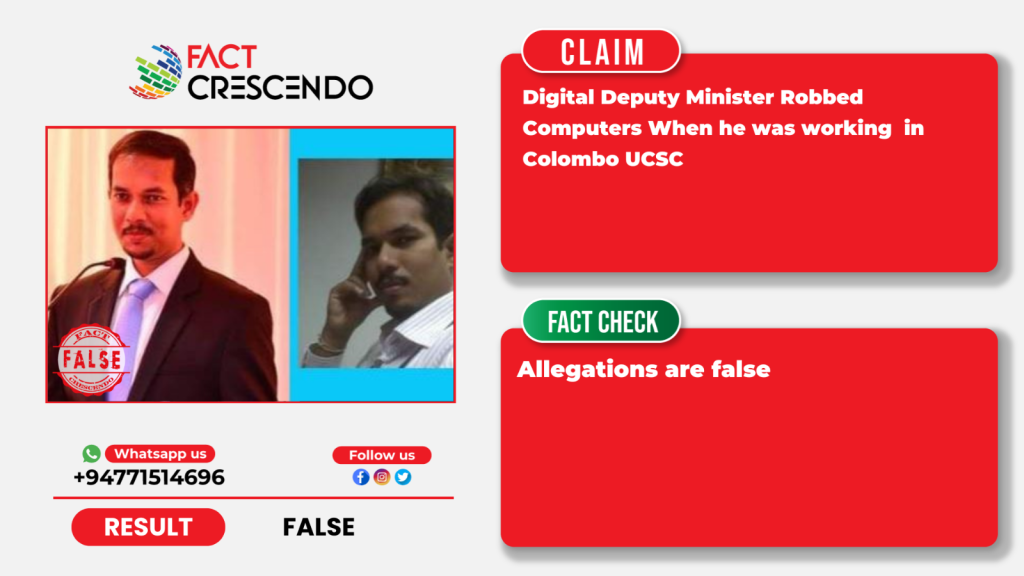Viewport: 1024px width, 576px height.
Task: Click the phone number +94771514696
Action: tap(149, 477)
